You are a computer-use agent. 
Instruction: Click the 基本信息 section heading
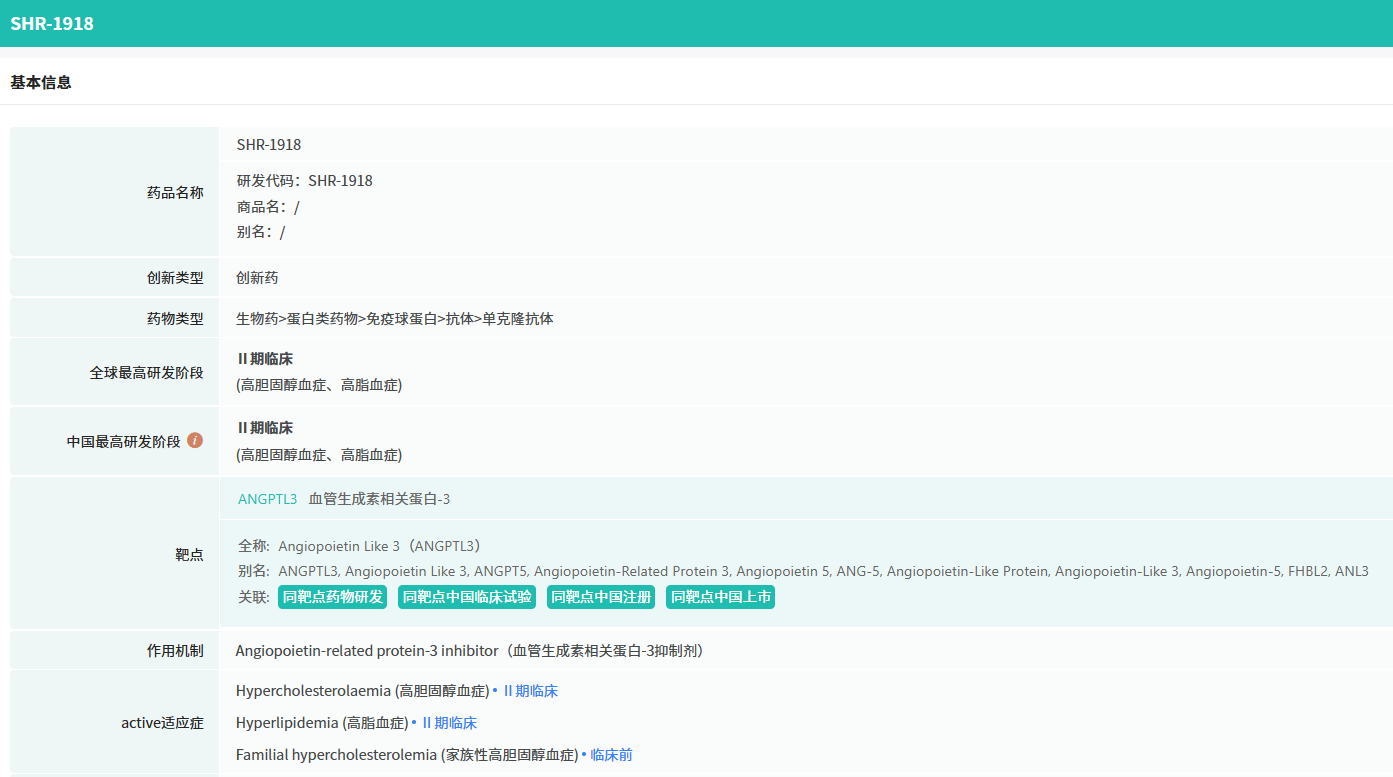(41, 82)
